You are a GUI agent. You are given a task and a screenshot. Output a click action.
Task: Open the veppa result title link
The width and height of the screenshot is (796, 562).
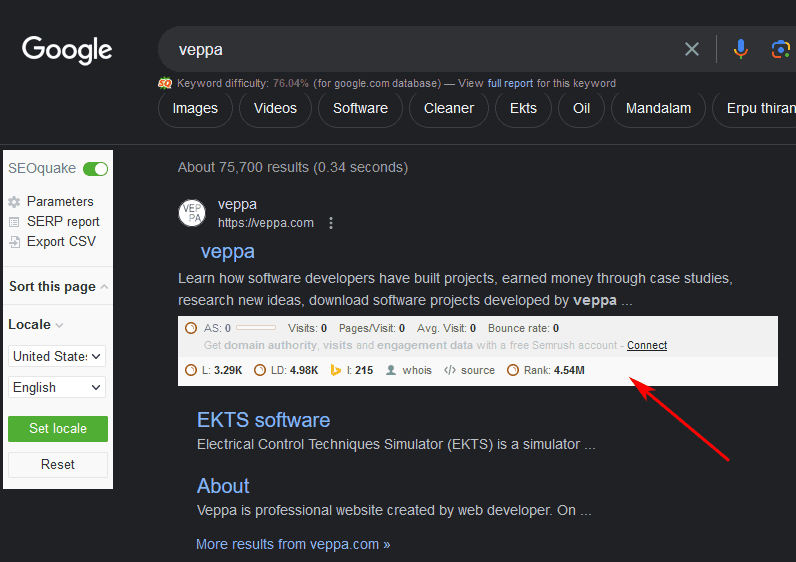227,252
